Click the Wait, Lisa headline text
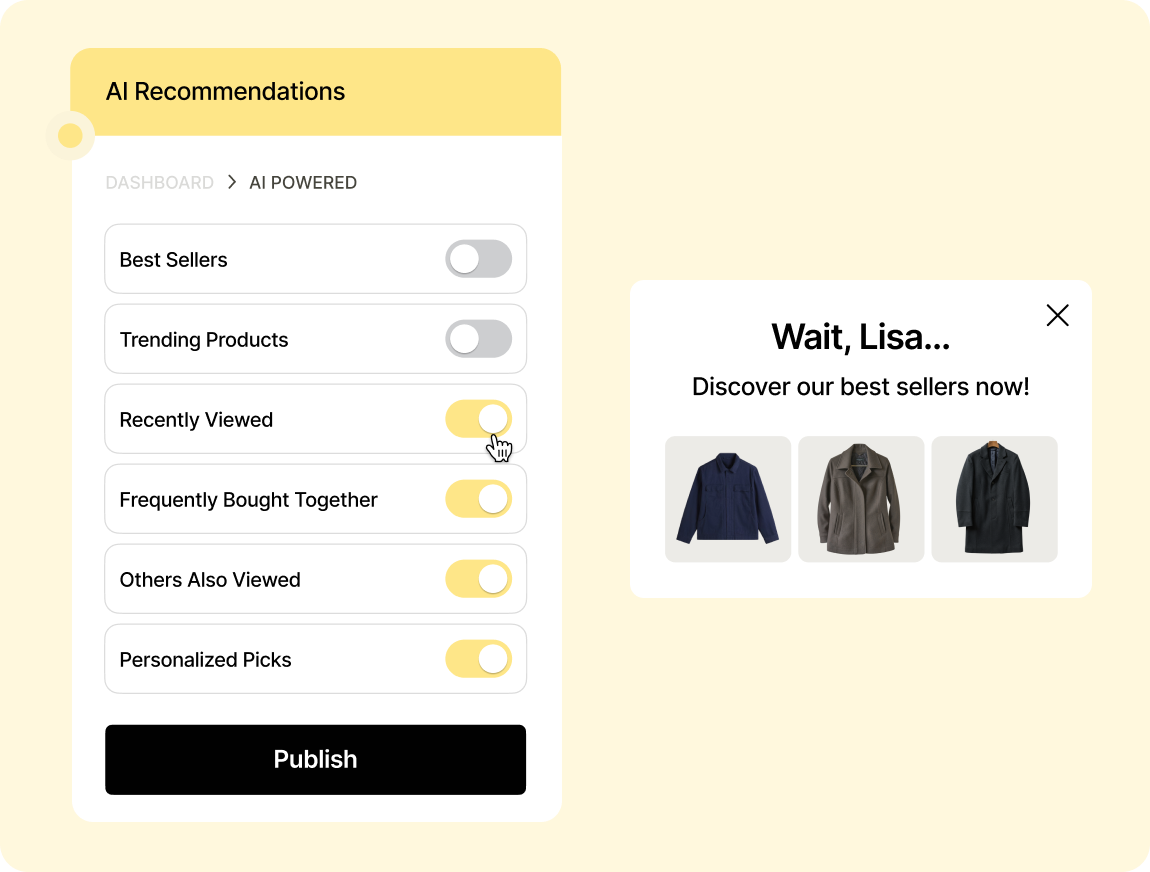 pyautogui.click(x=860, y=337)
